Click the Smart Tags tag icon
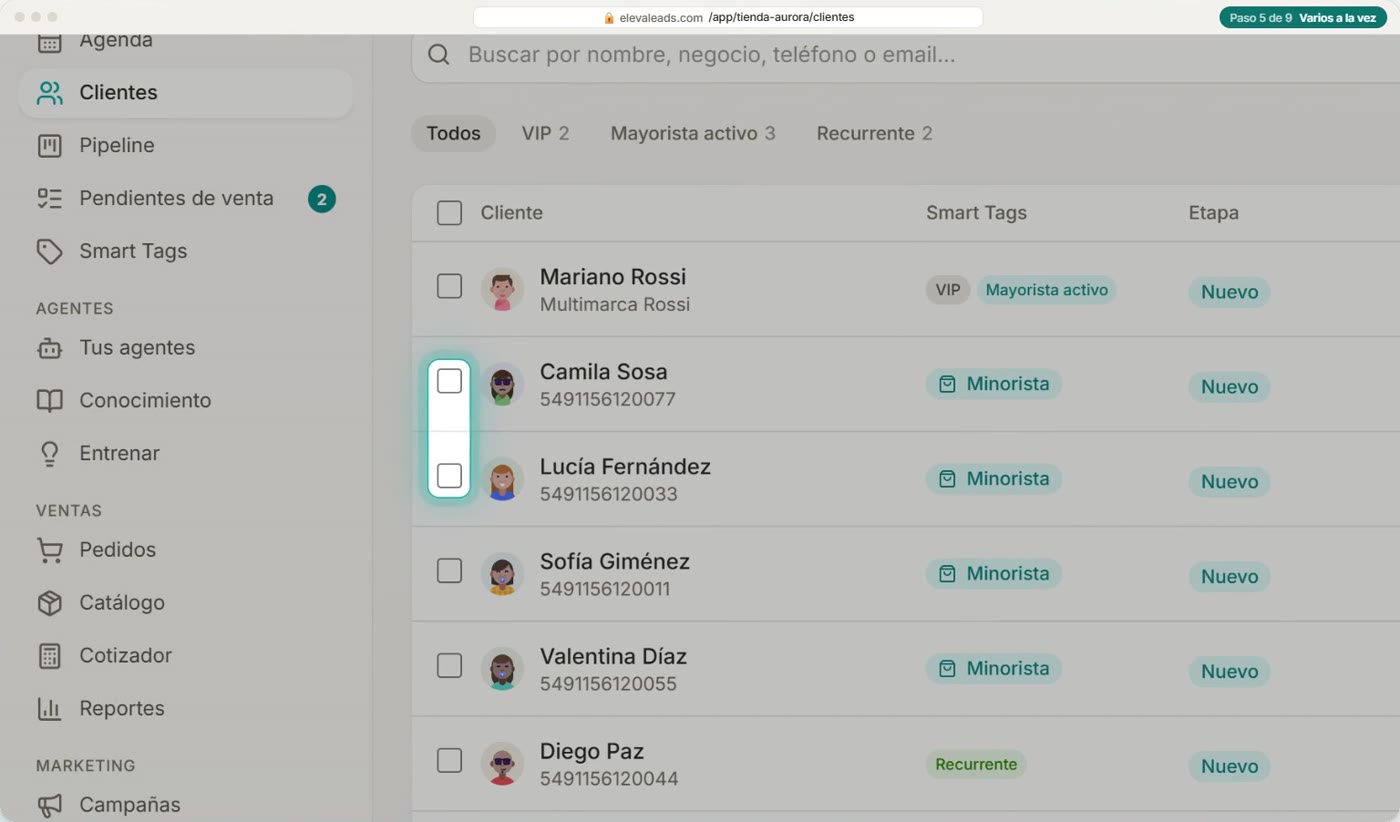Image resolution: width=1400 pixels, height=822 pixels. 49,251
